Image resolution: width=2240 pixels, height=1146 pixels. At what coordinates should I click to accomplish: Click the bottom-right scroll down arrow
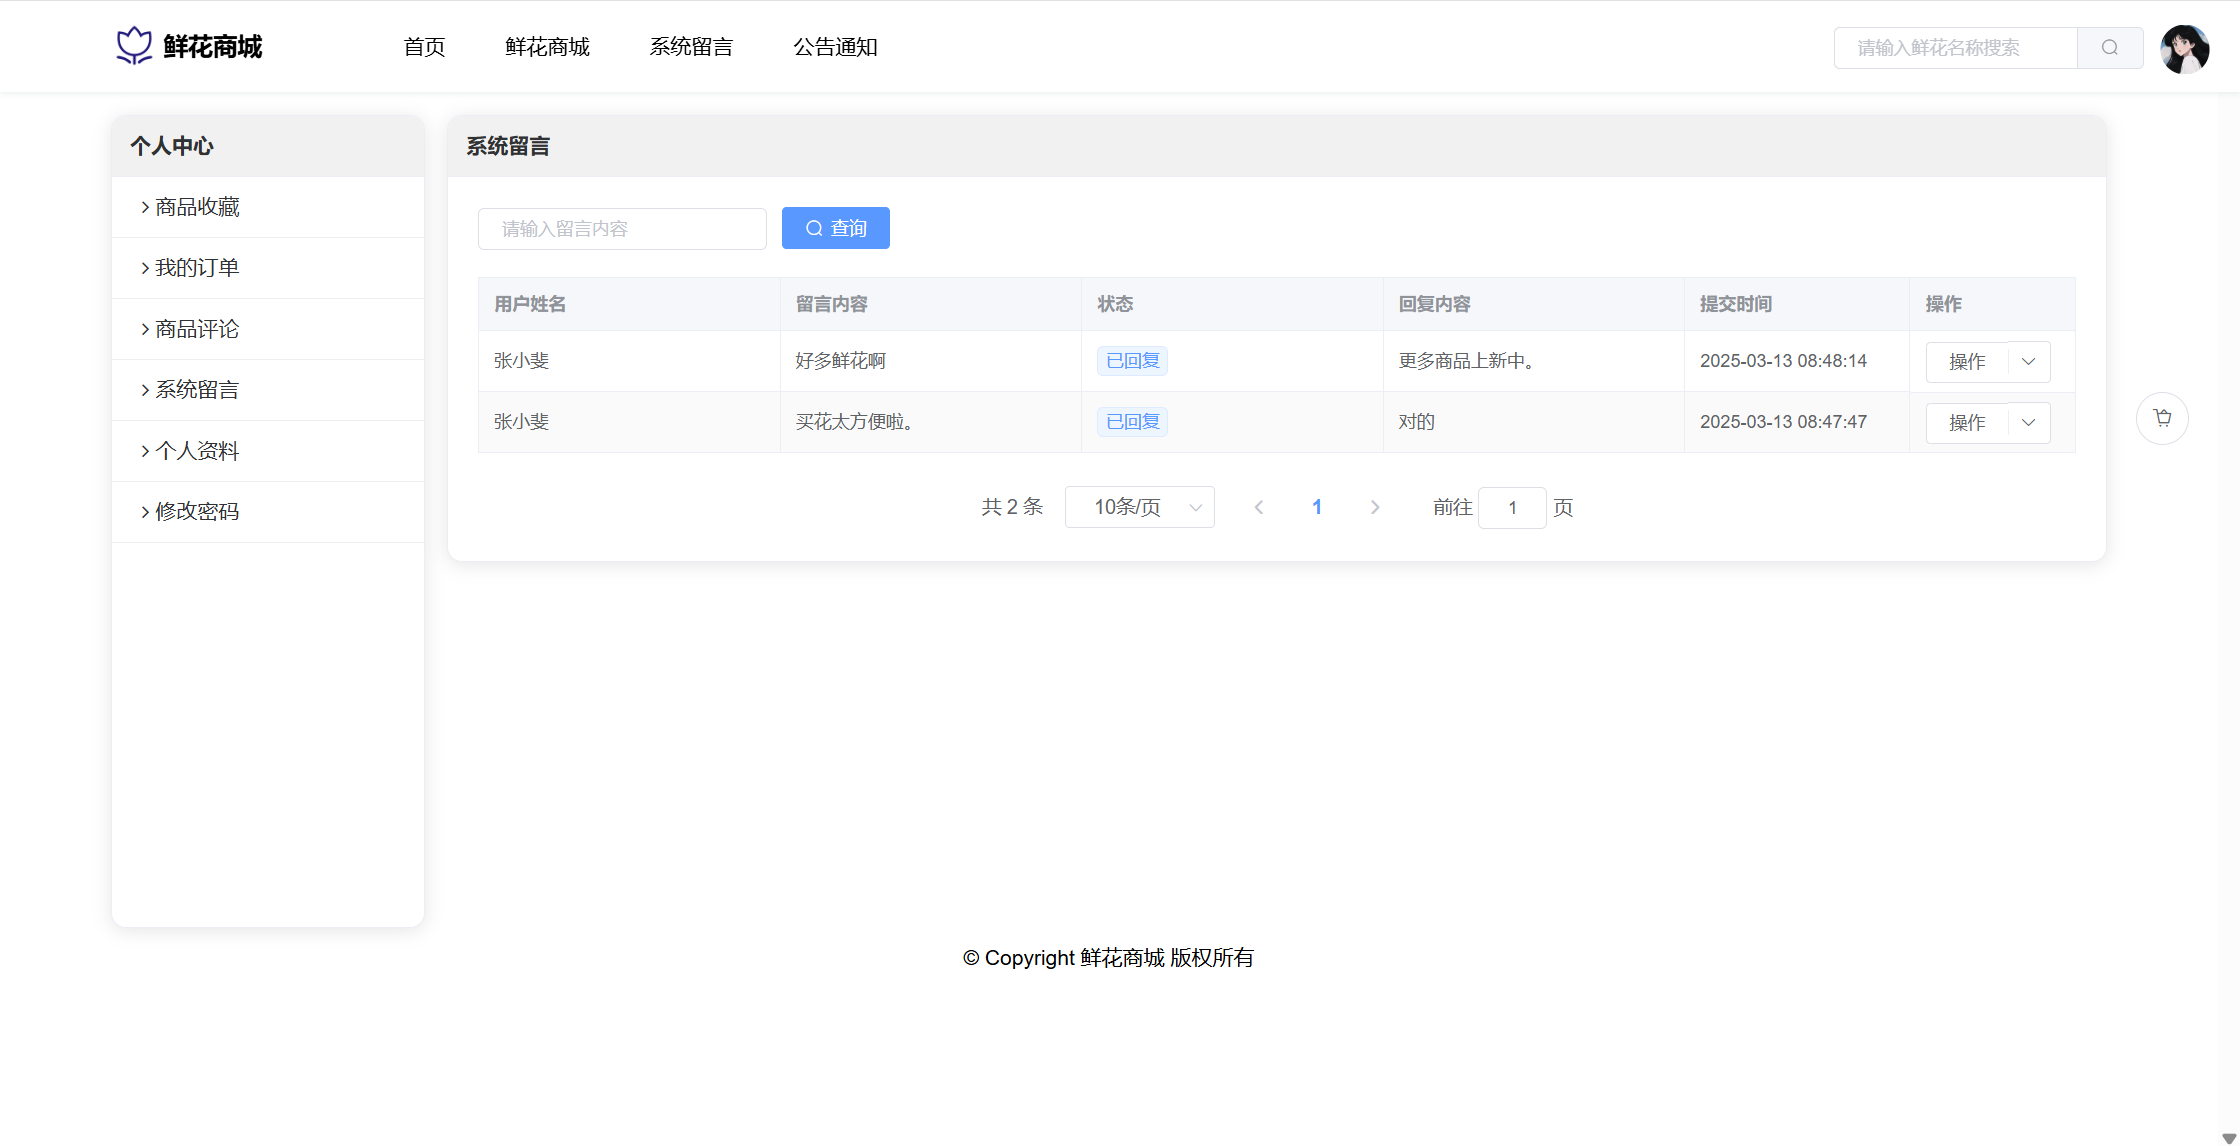2228,1138
